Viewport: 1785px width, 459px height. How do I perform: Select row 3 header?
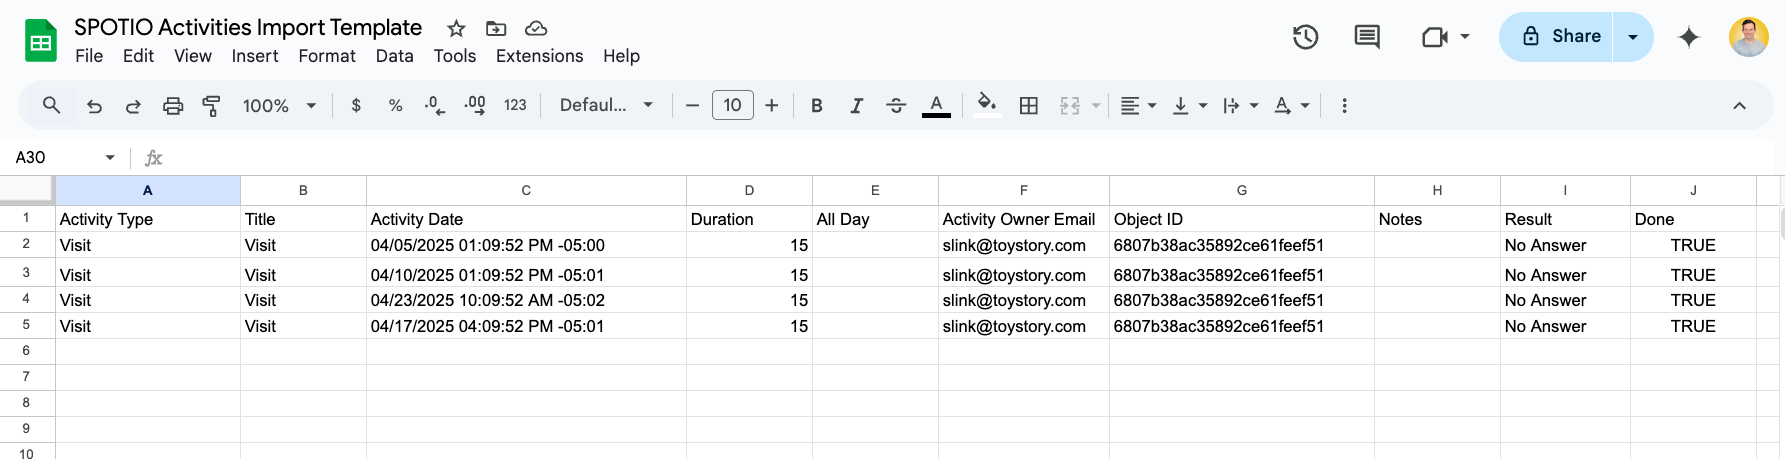point(27,272)
